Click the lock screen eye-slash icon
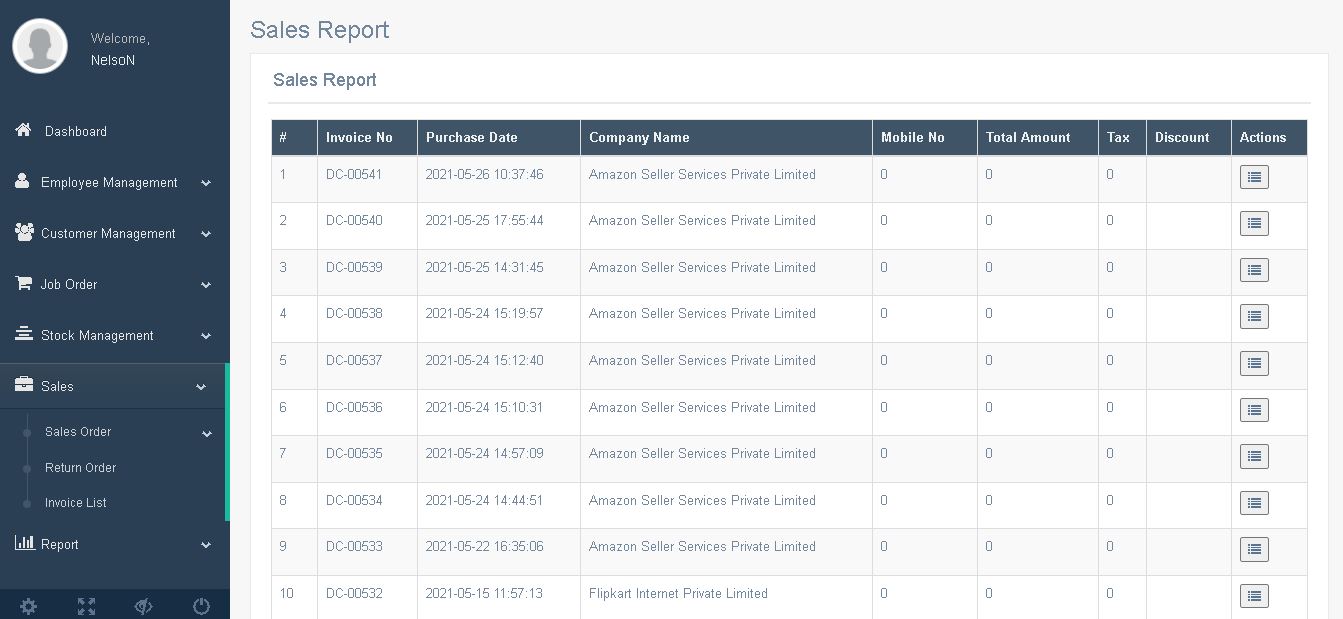This screenshot has height=619, width=1343. pyautogui.click(x=143, y=606)
